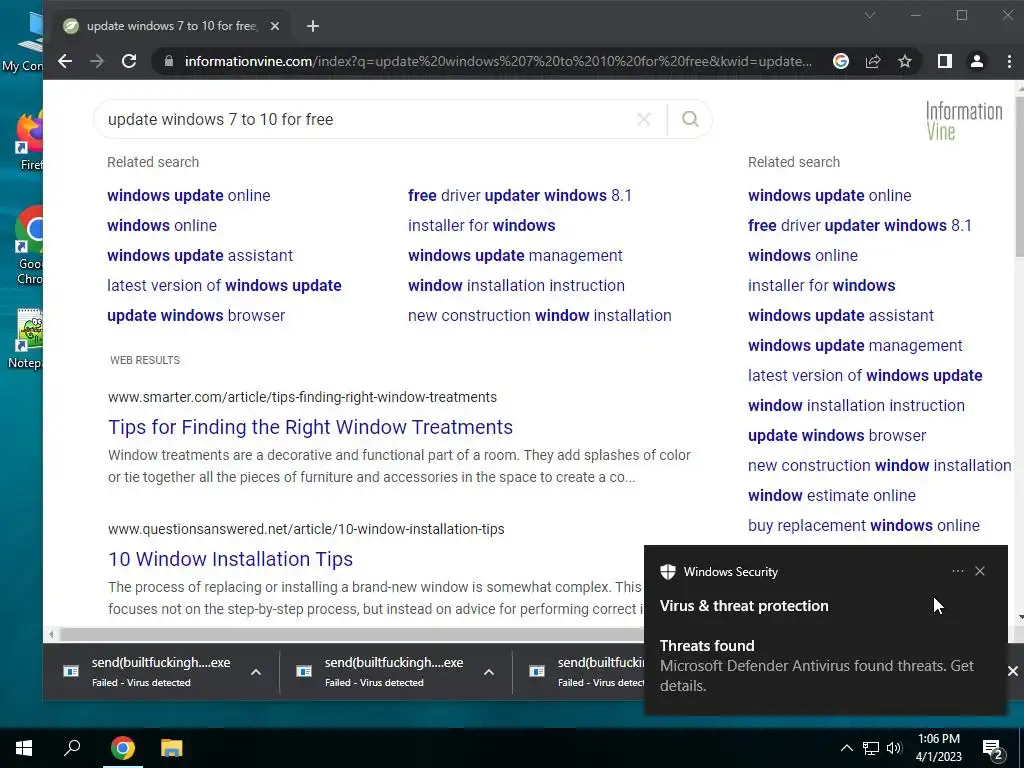Open Windows Security notification options menu

click(957, 571)
